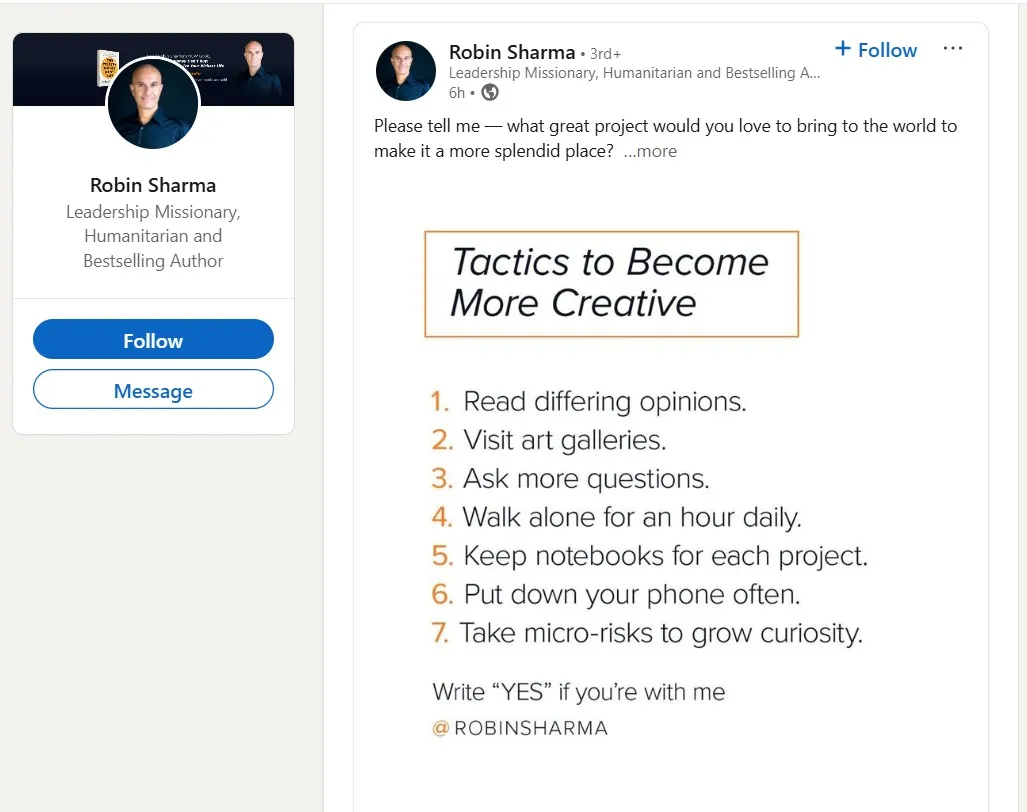Click the "@ROBINSHARMA" handle in the image
The image size is (1027, 812).
520,728
